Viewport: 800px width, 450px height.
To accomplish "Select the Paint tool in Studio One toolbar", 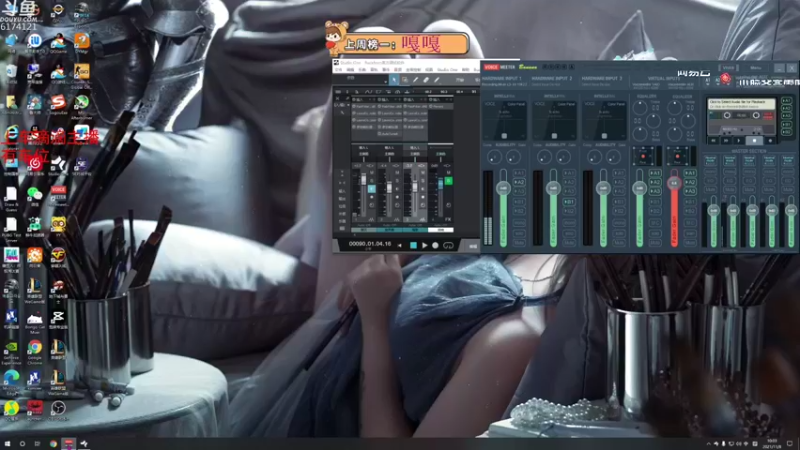I will (437, 80).
